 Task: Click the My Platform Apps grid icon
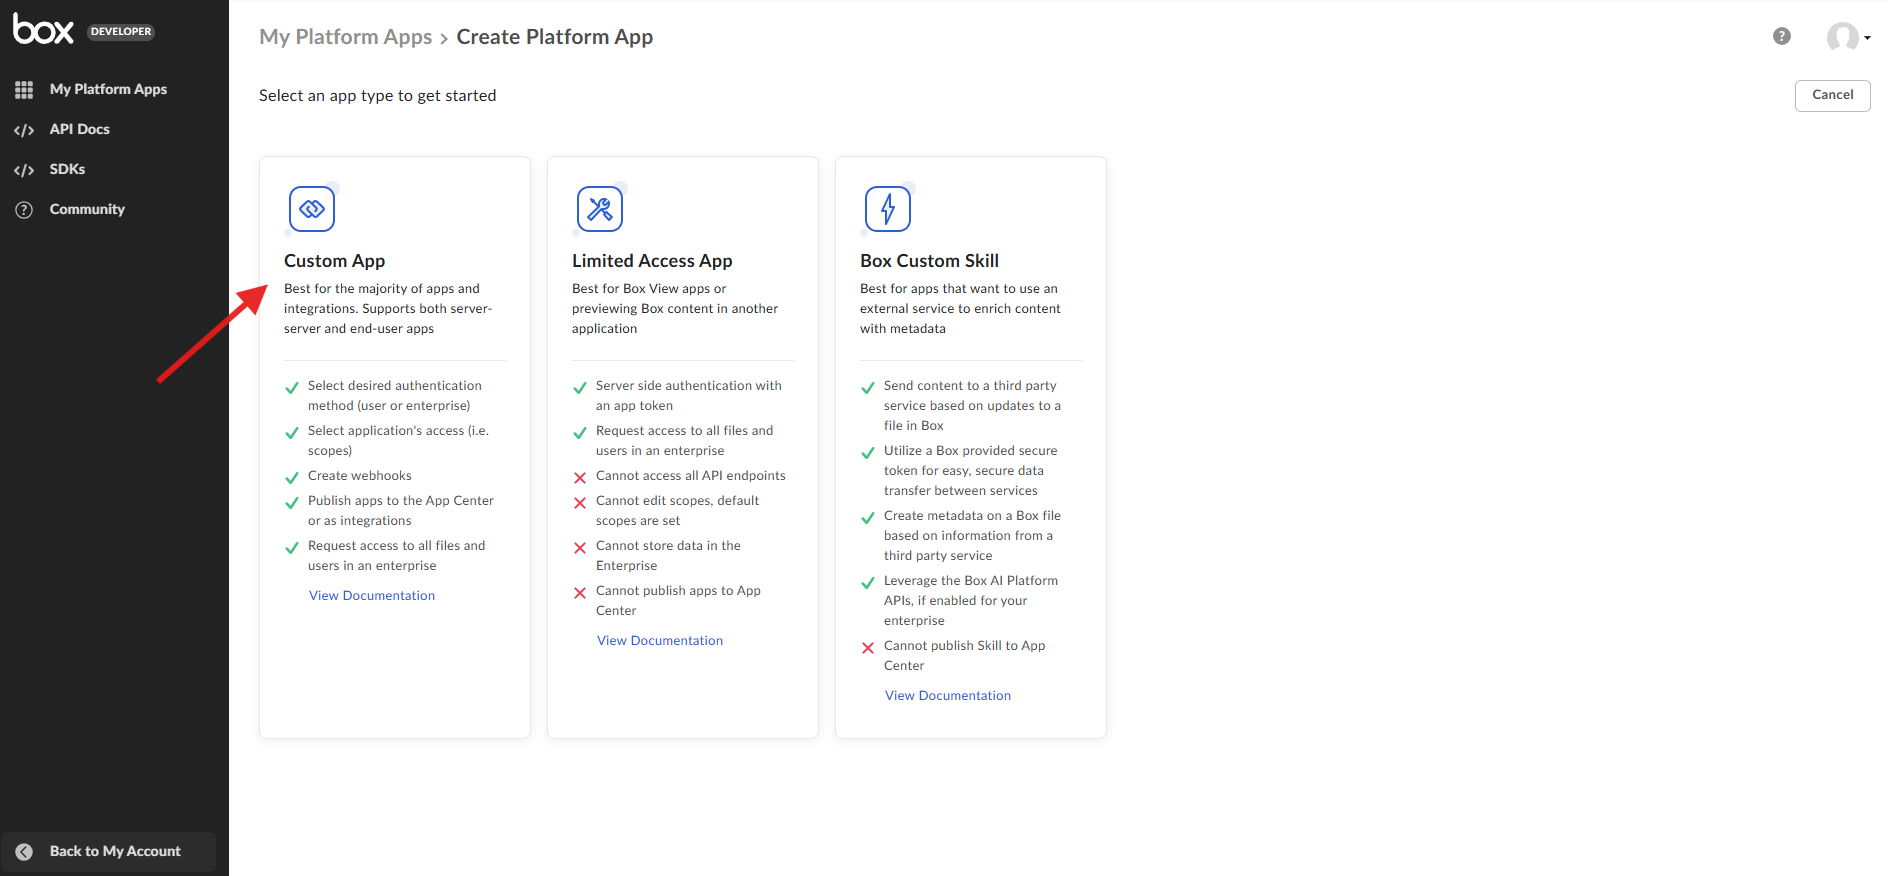[24, 90]
